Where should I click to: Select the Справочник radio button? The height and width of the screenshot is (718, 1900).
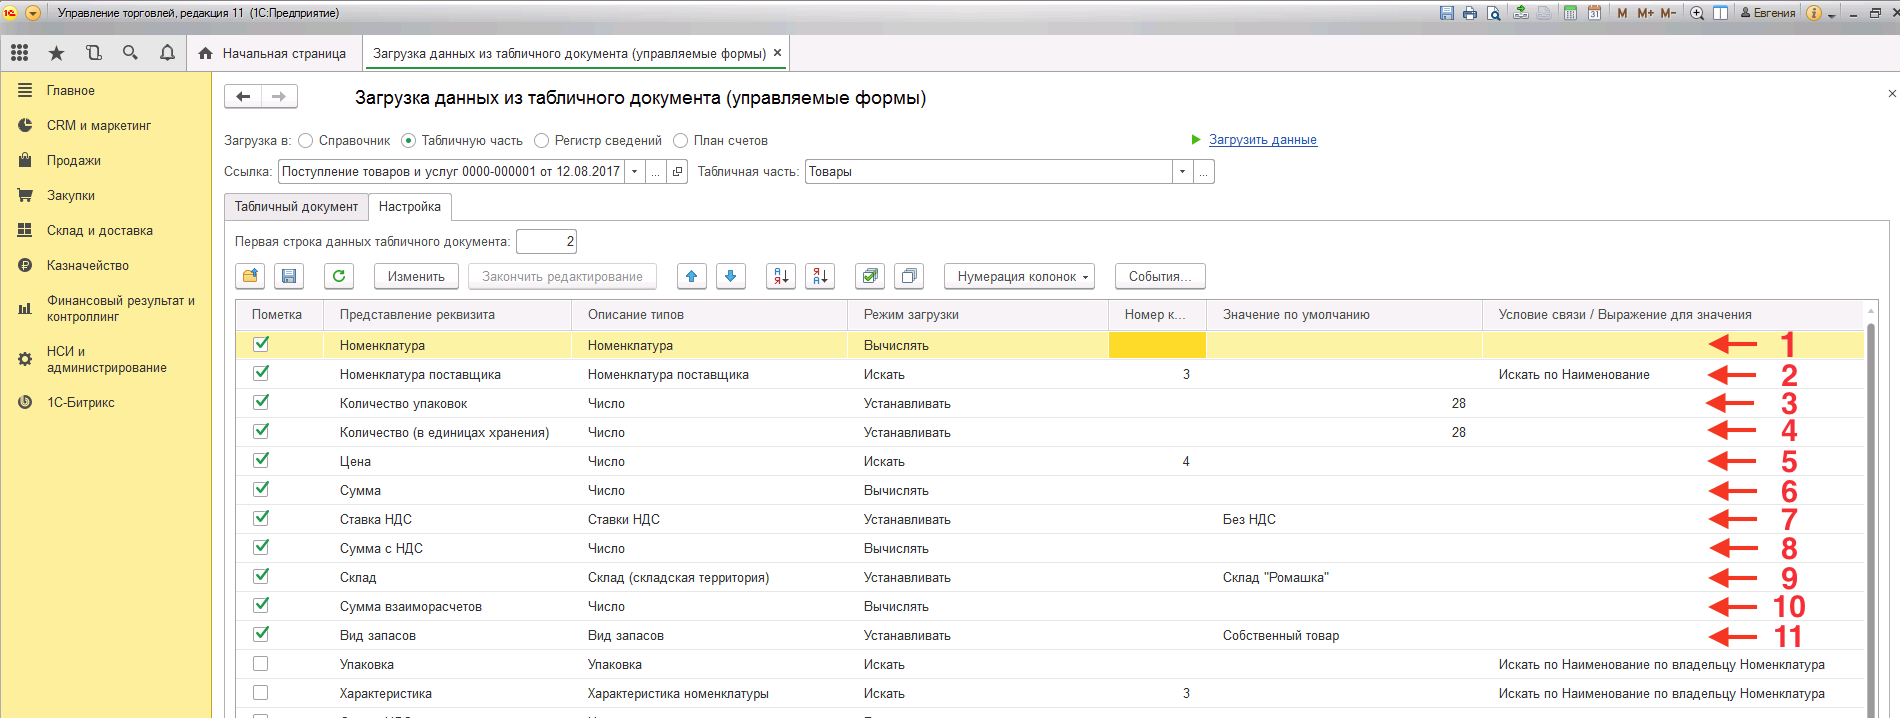(306, 141)
